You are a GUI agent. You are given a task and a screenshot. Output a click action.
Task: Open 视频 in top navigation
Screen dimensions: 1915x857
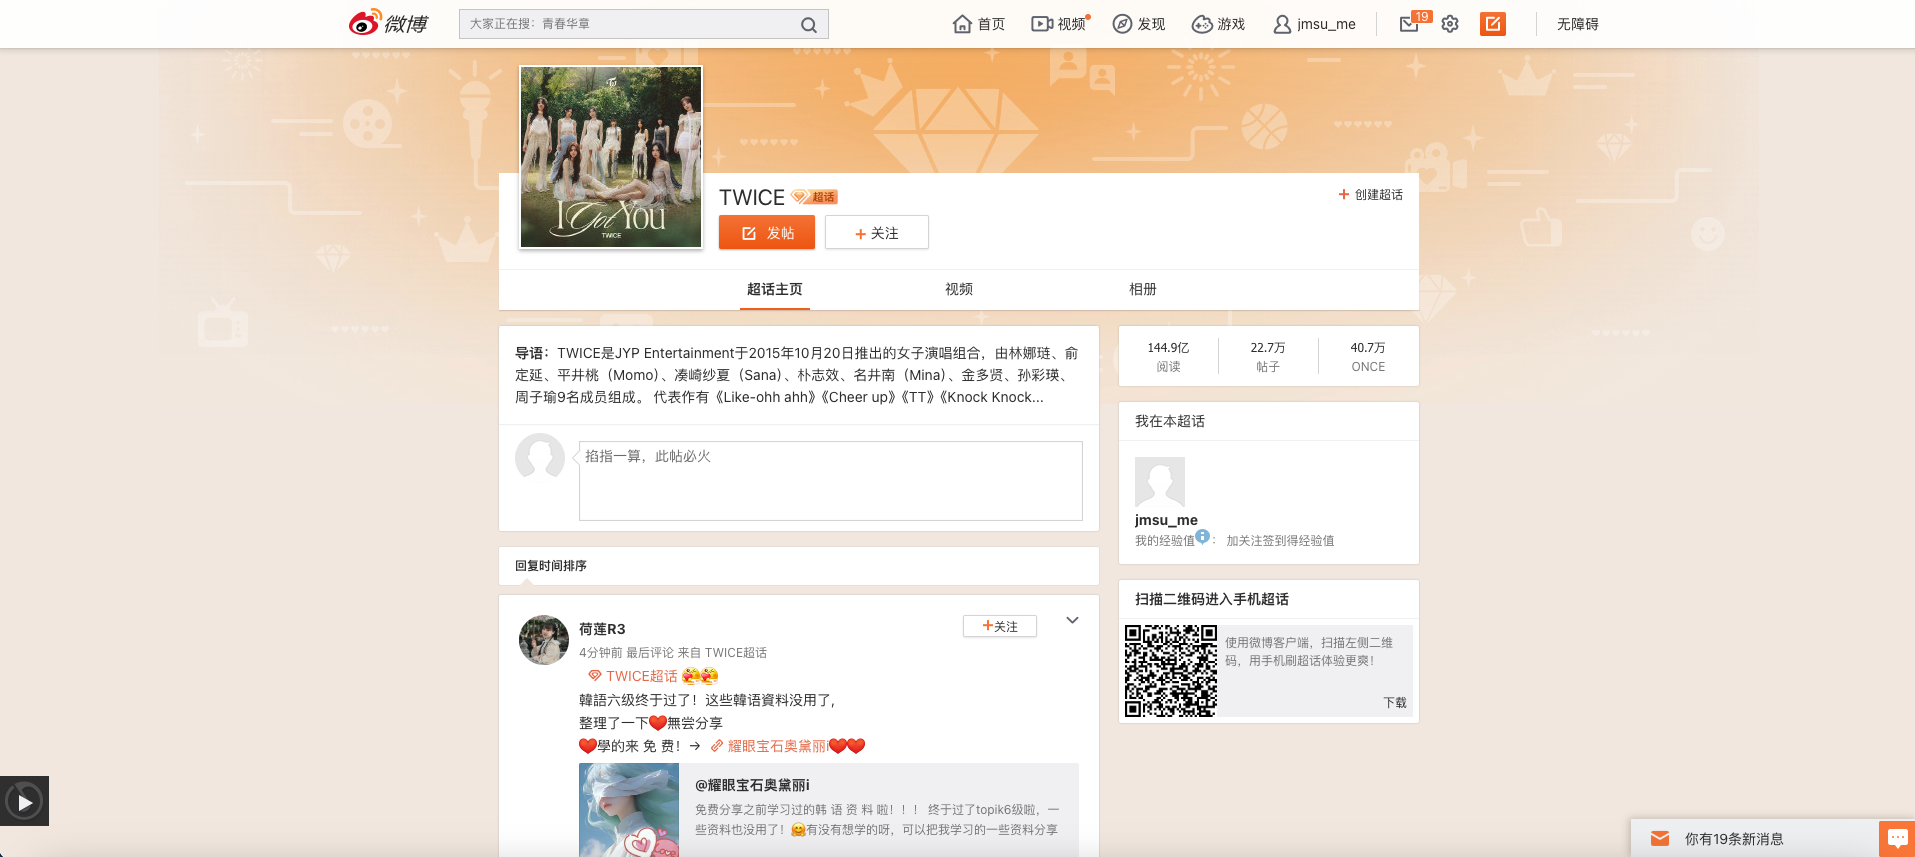point(1059,24)
